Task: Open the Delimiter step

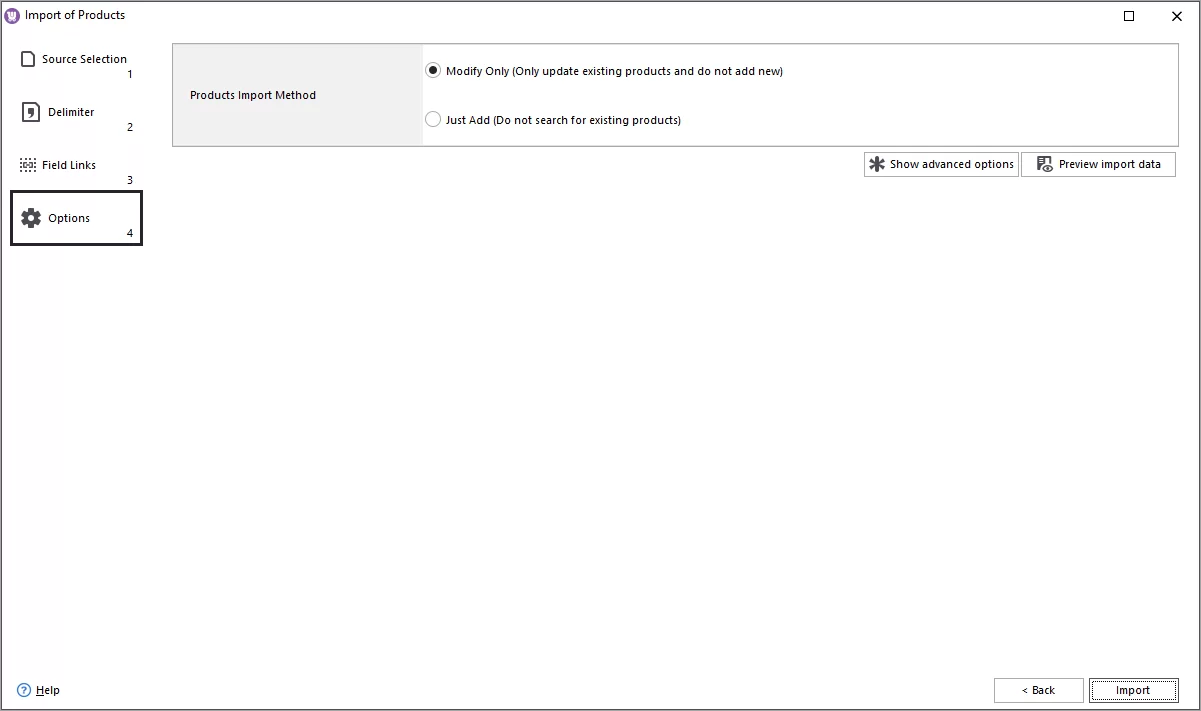Action: click(x=70, y=112)
